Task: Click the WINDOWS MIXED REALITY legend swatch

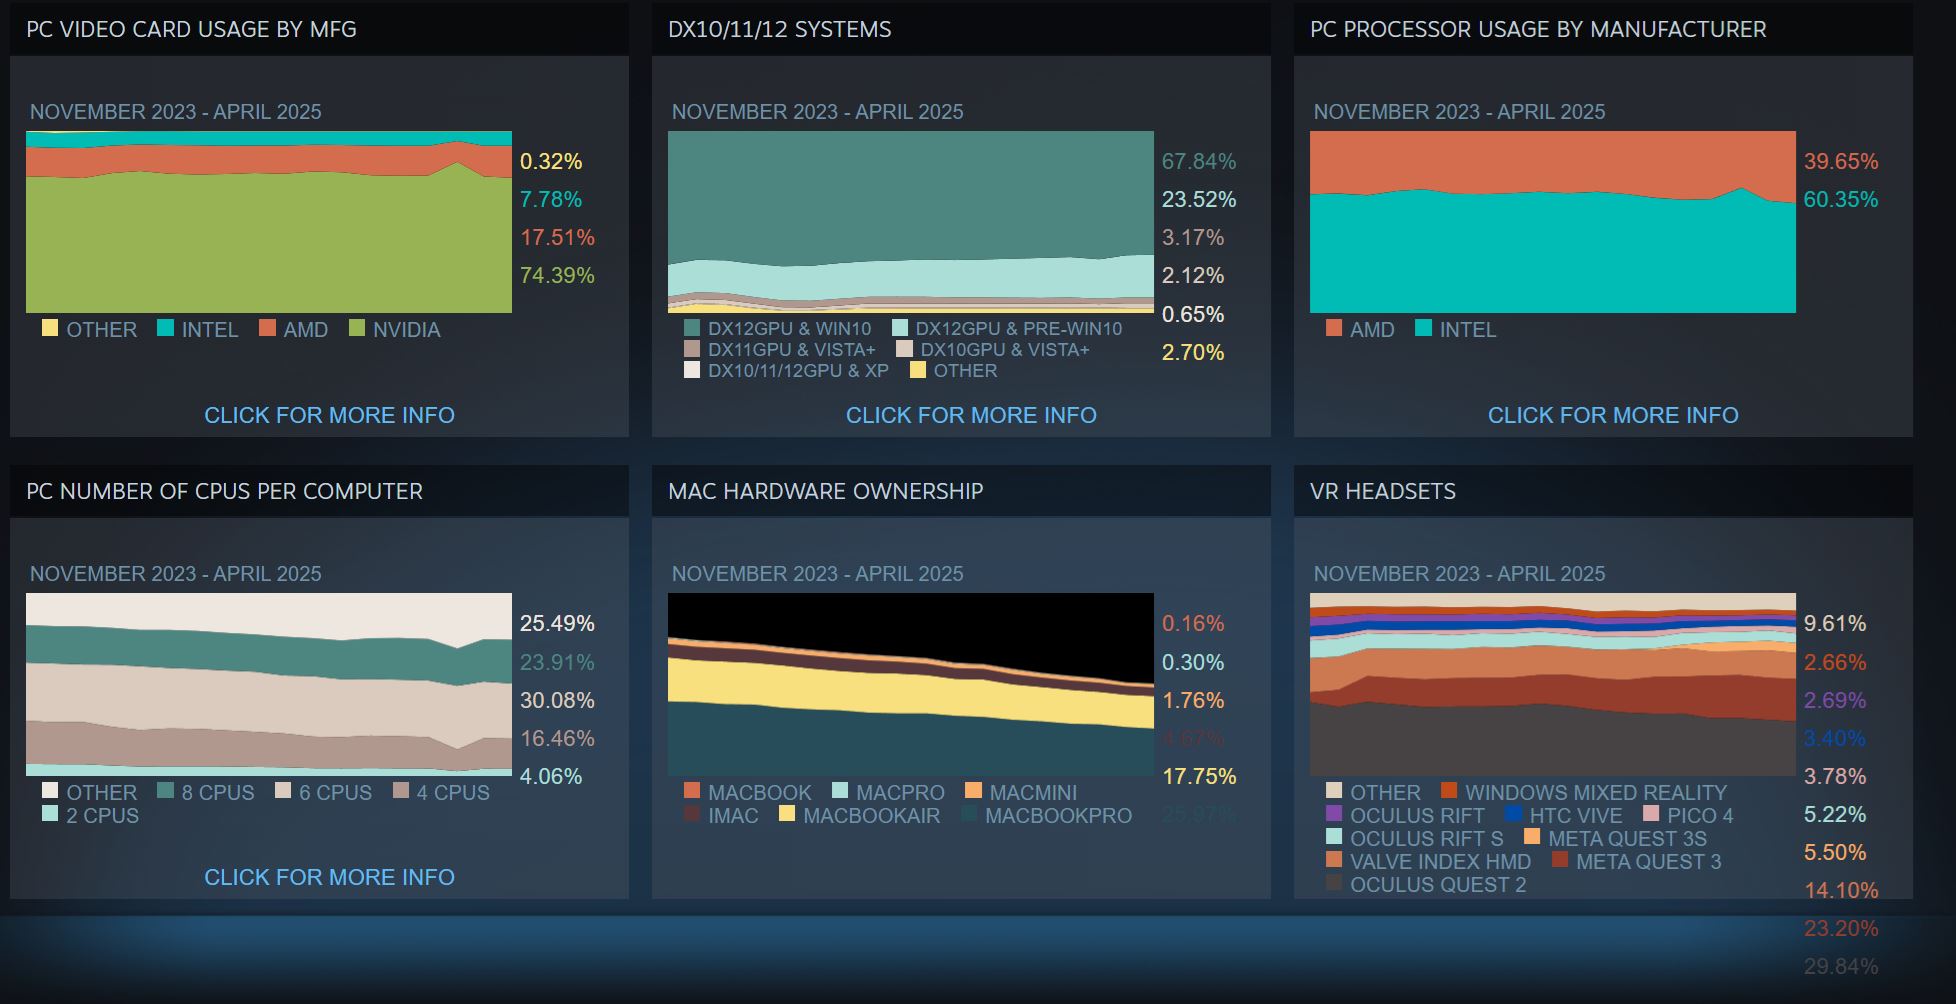Action: [1449, 790]
